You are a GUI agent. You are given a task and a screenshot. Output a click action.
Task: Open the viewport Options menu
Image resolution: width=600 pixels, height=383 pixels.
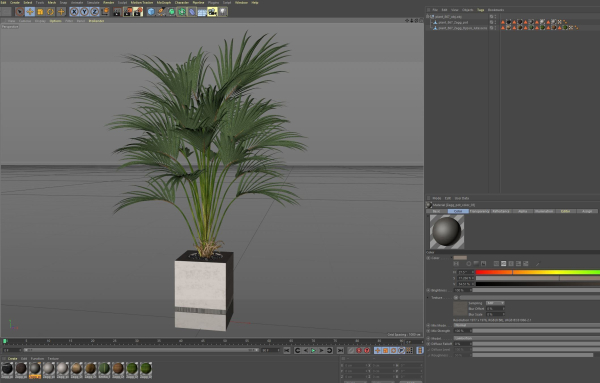(55, 21)
